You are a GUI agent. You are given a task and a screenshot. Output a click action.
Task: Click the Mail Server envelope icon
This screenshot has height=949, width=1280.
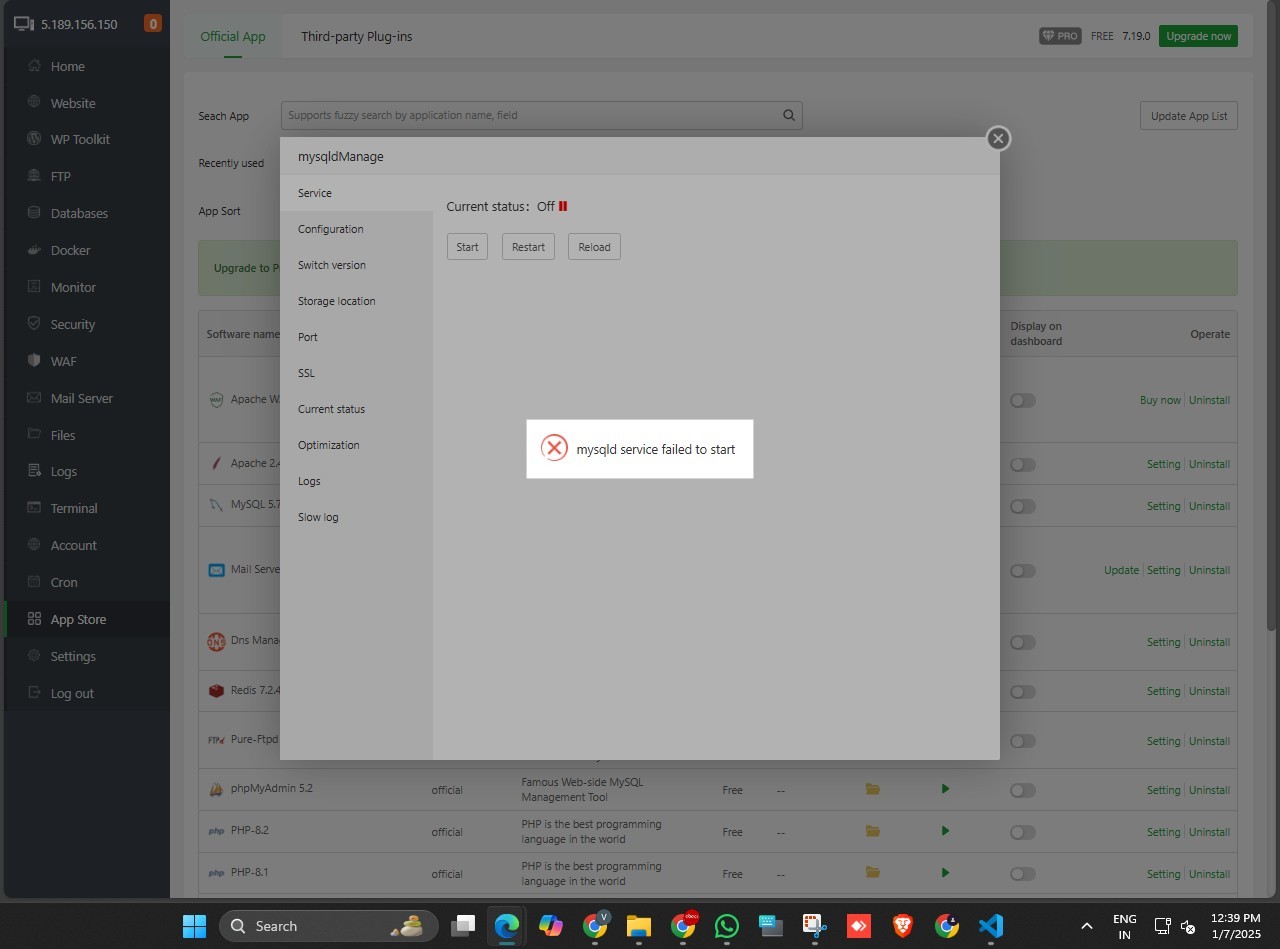(34, 398)
